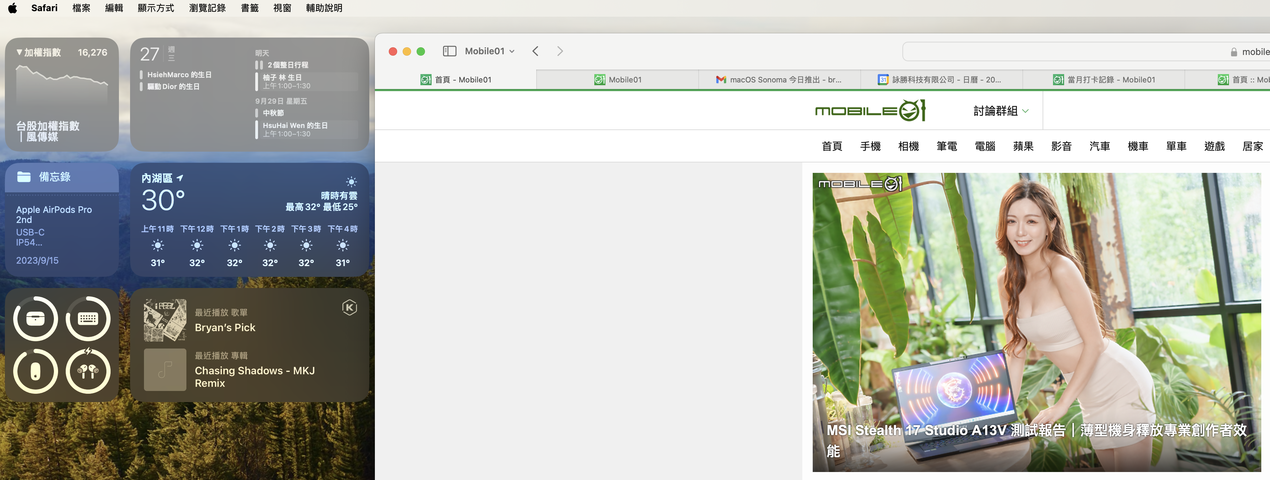Open the 顯示方式 menu

coord(156,8)
